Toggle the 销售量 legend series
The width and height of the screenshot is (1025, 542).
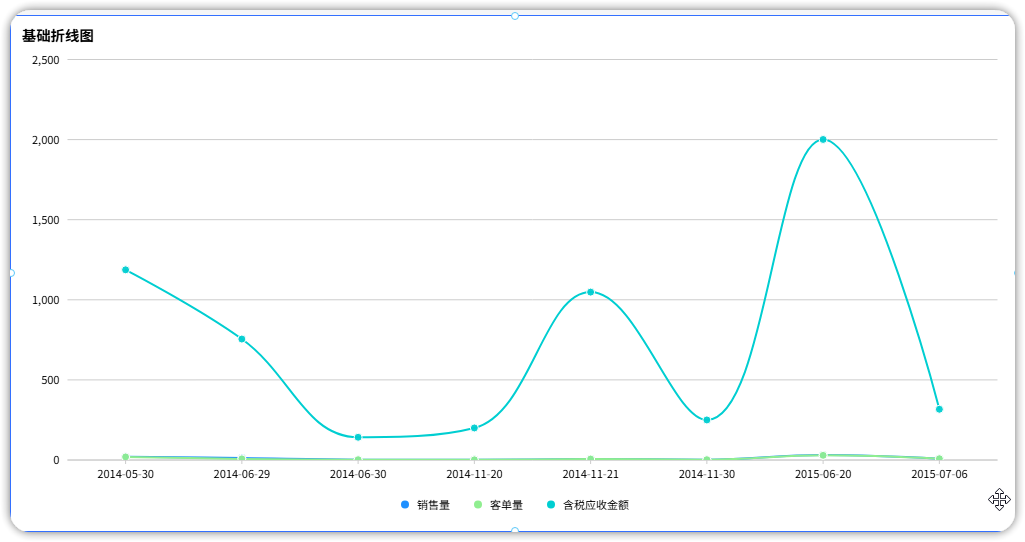click(x=425, y=505)
